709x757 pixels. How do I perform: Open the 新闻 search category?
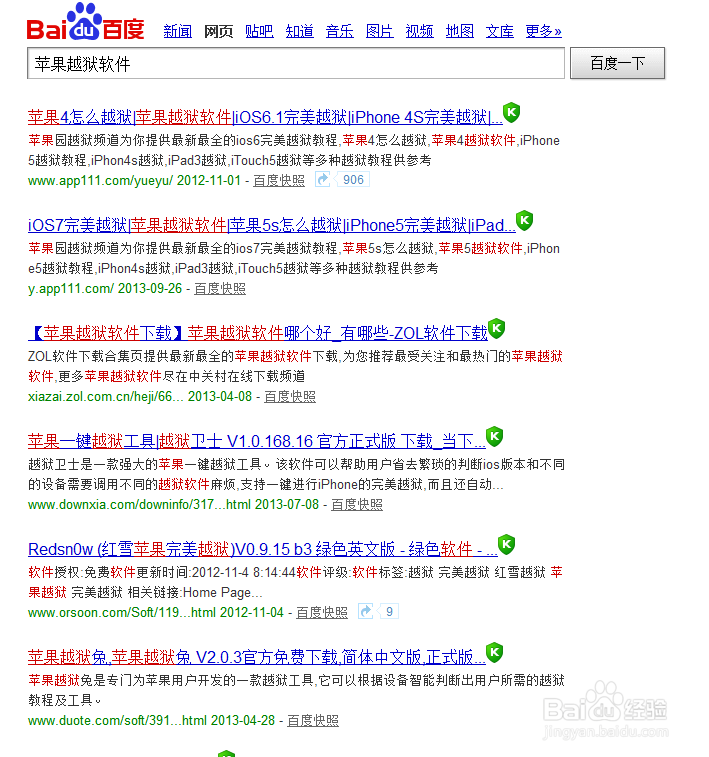point(178,31)
